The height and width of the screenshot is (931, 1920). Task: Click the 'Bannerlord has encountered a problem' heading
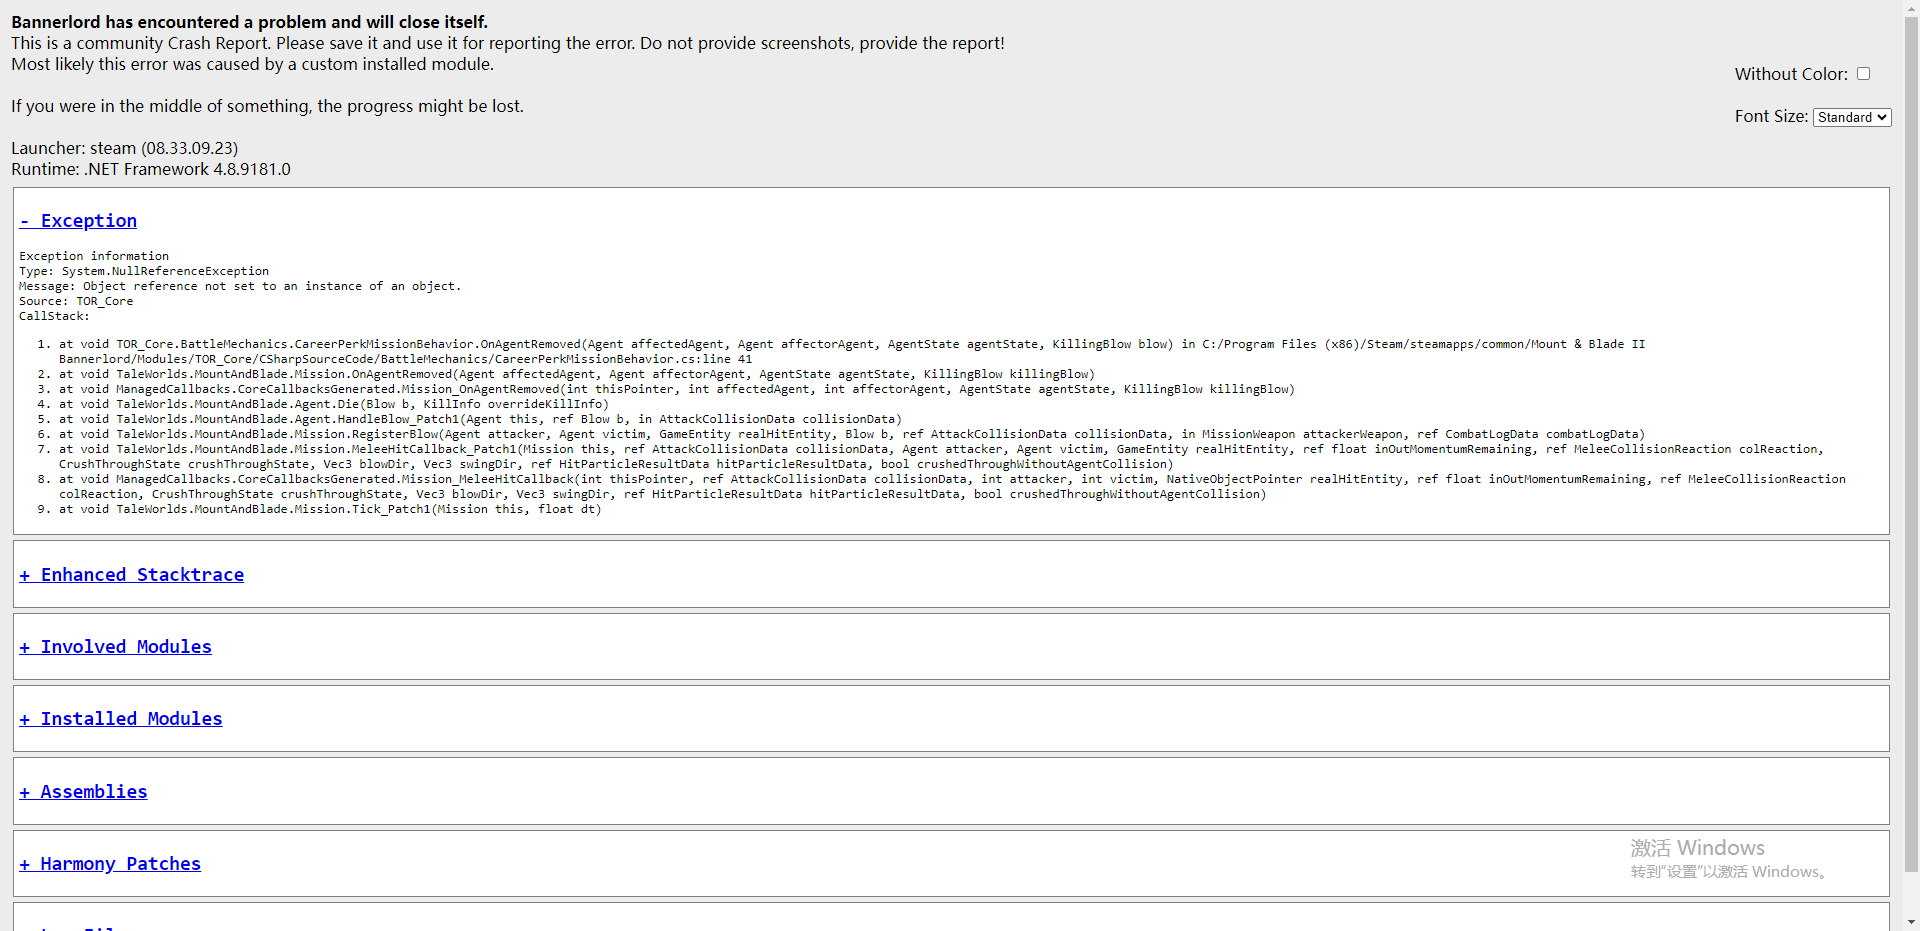(x=250, y=22)
